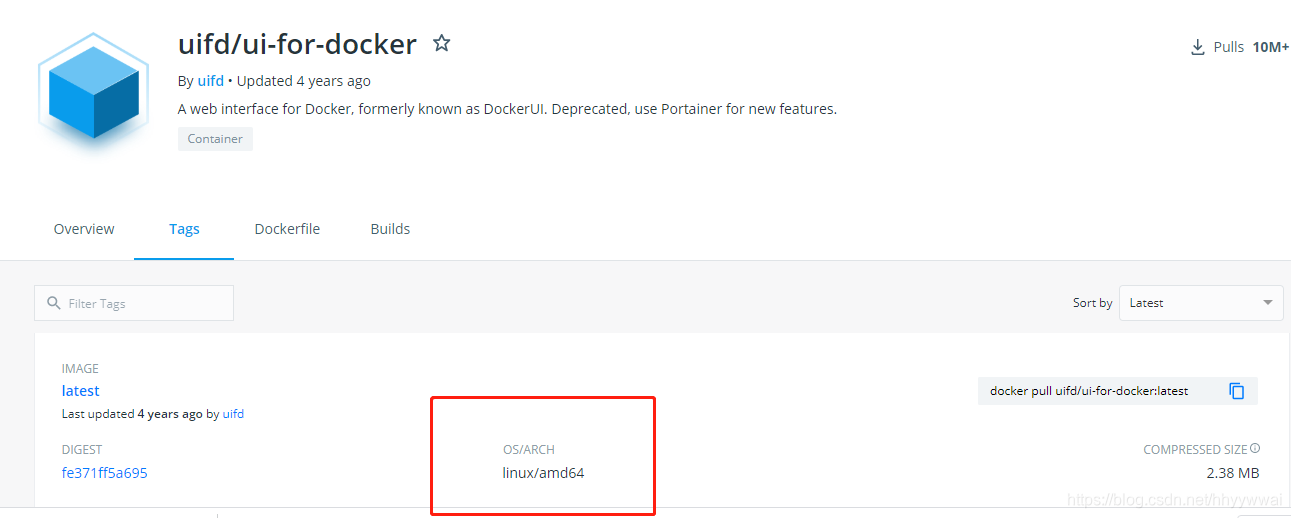Click the compressed size info icon
This screenshot has width=1291, height=518.
point(1255,449)
